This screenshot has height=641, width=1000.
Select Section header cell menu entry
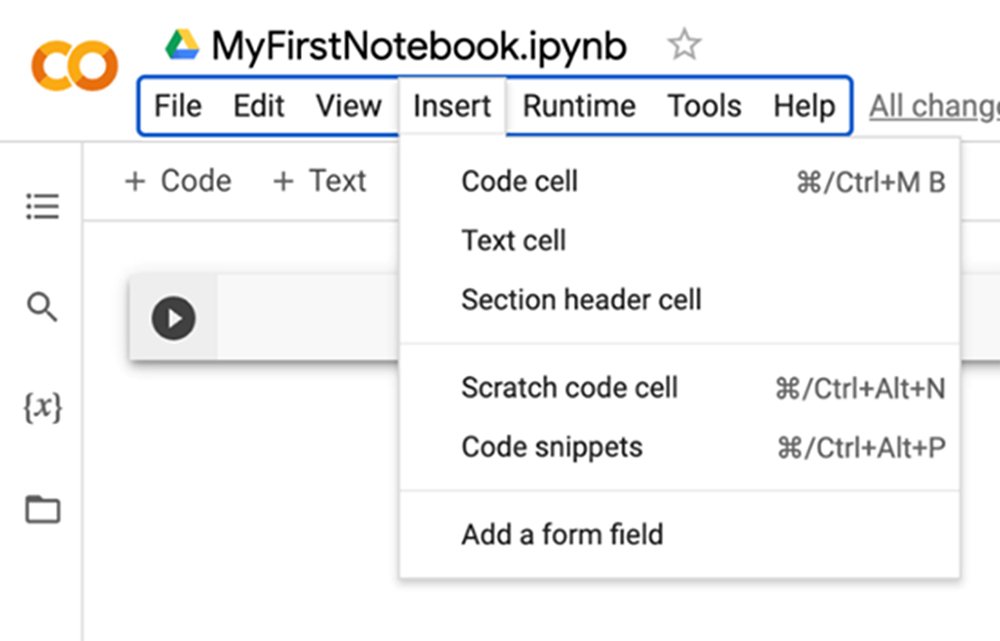click(x=581, y=300)
